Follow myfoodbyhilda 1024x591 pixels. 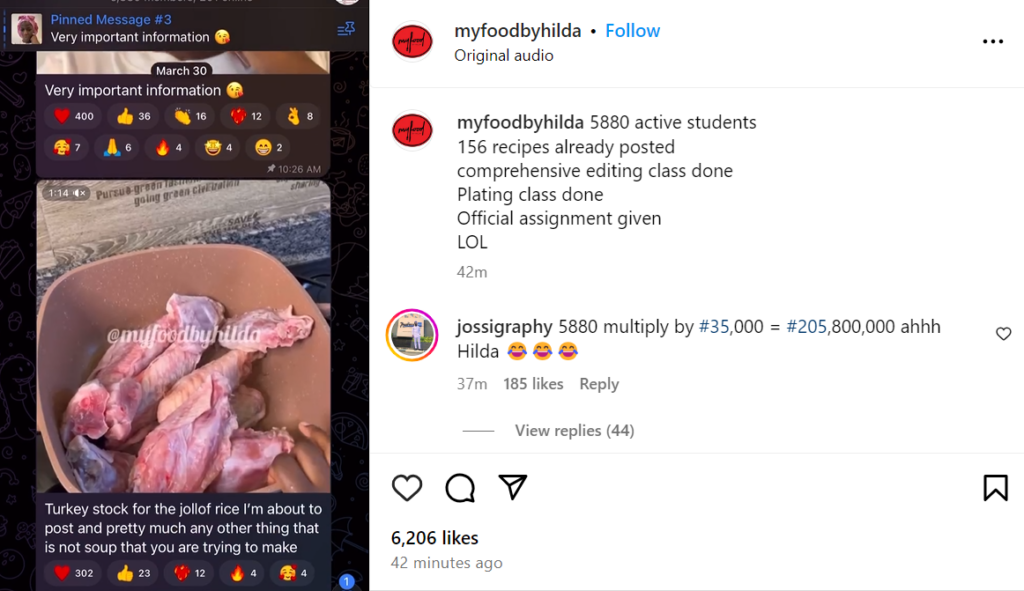pos(632,31)
